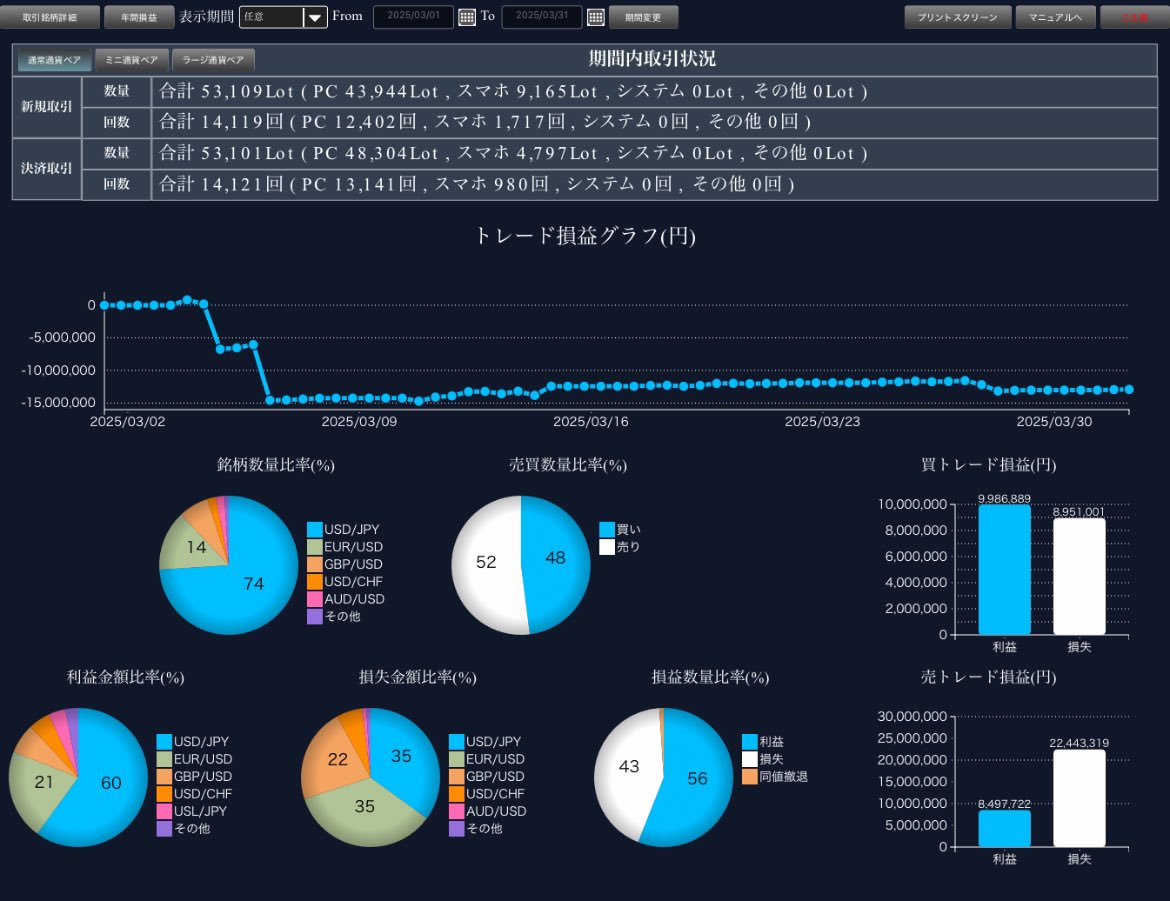Viewport: 1170px width, 901px height.
Task: Select the 74% USD/JPY slice in 銘柄数量比率
Action: pos(255,584)
